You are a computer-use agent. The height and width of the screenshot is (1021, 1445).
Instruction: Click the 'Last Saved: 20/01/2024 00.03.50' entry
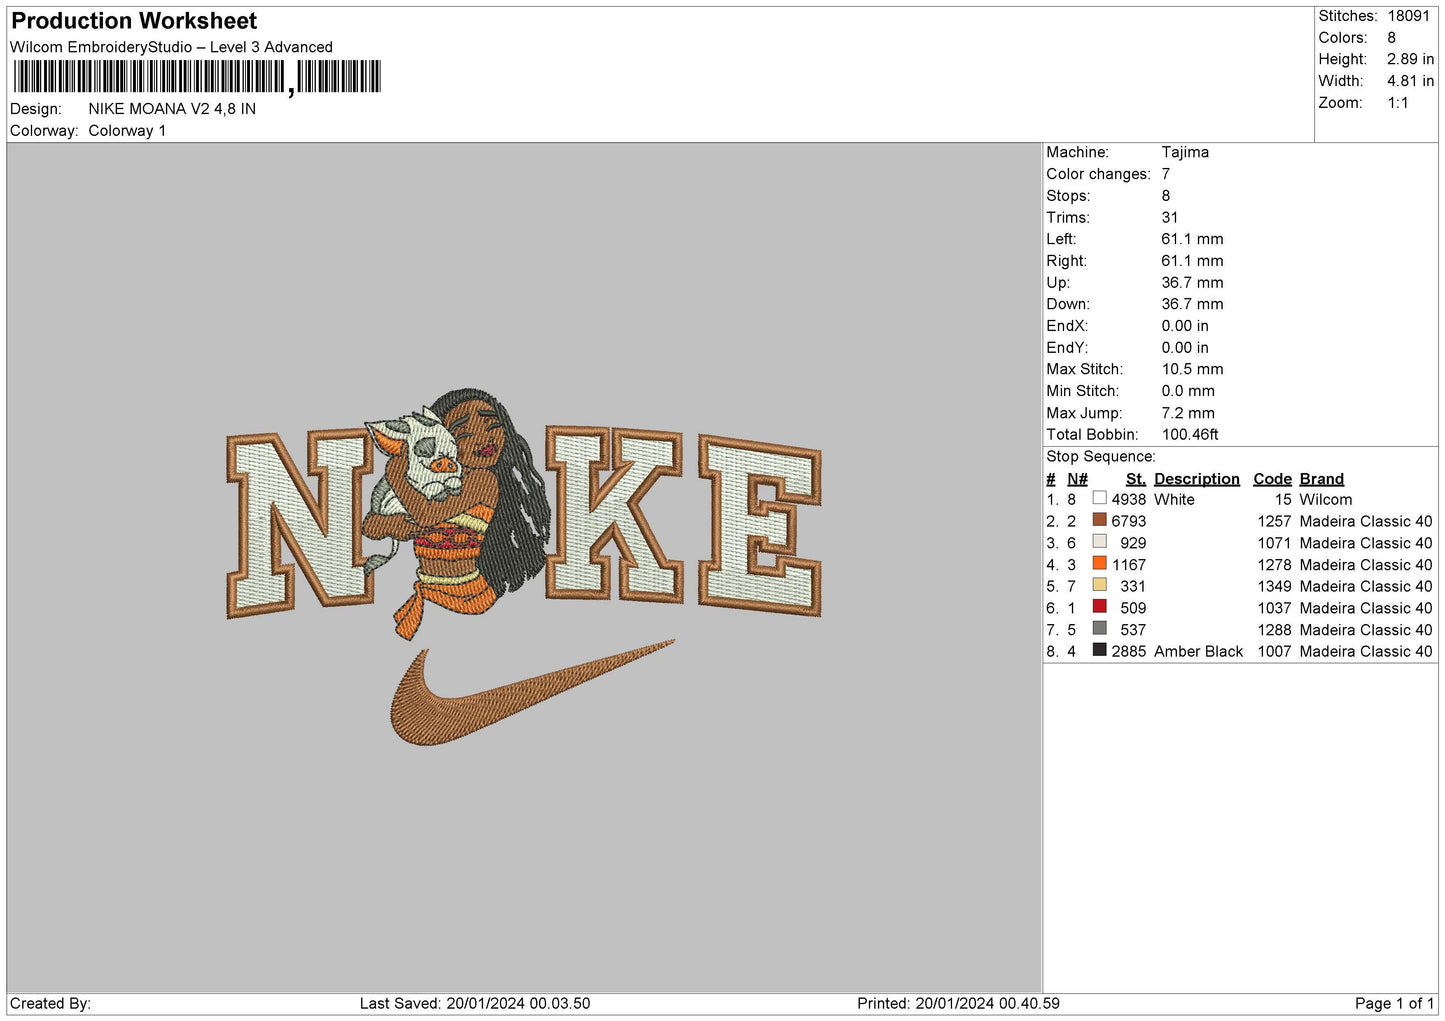[475, 1003]
